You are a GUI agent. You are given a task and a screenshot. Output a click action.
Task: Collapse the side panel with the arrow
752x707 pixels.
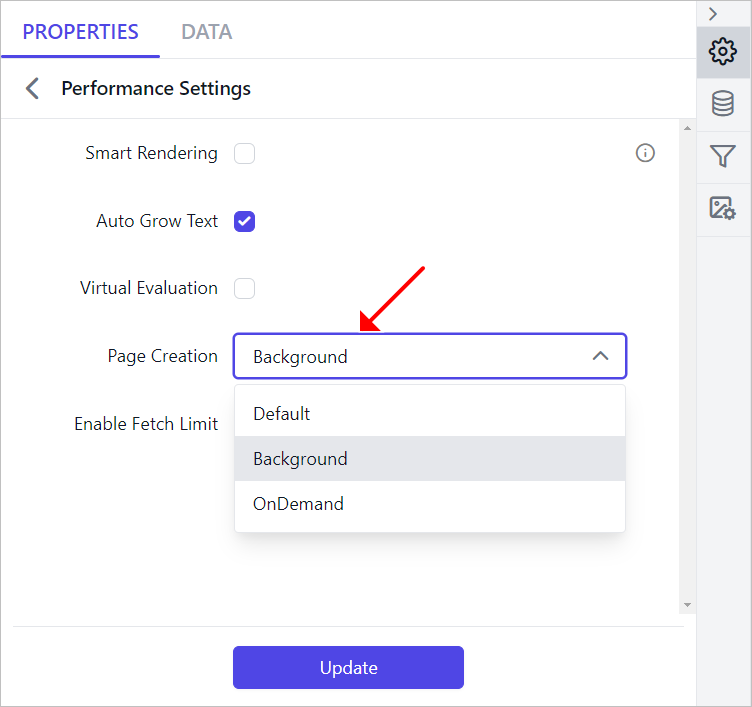coord(713,14)
